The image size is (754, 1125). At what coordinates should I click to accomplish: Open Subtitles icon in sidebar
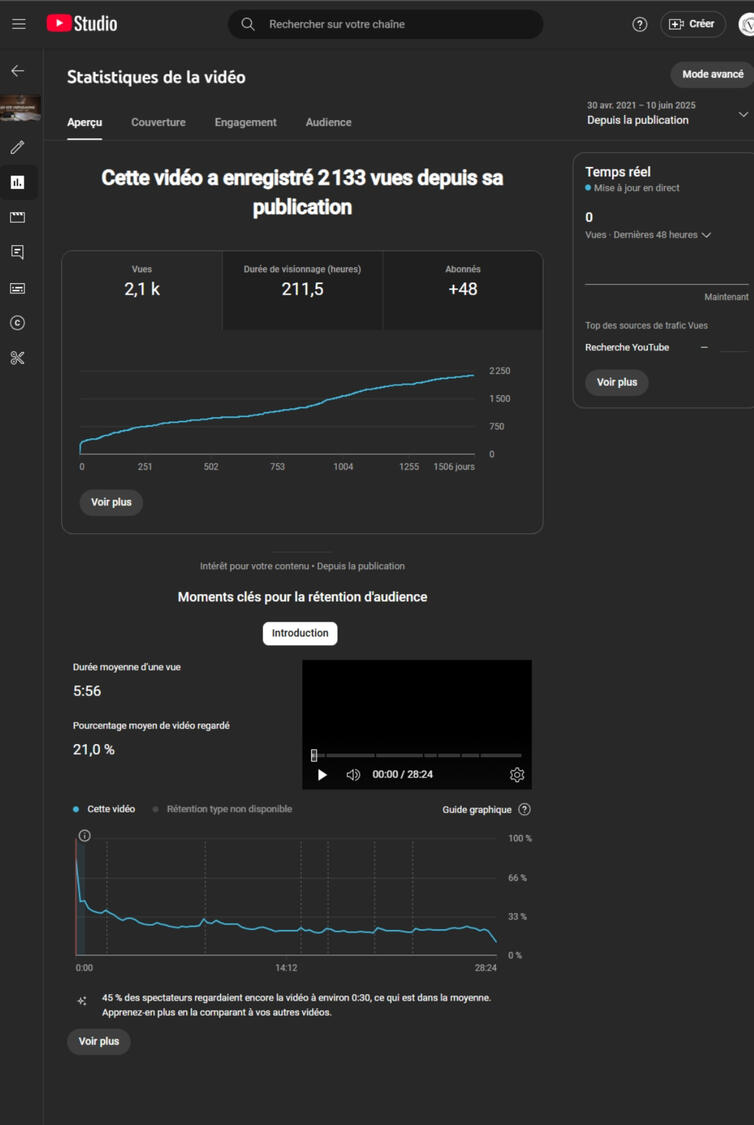(x=18, y=288)
